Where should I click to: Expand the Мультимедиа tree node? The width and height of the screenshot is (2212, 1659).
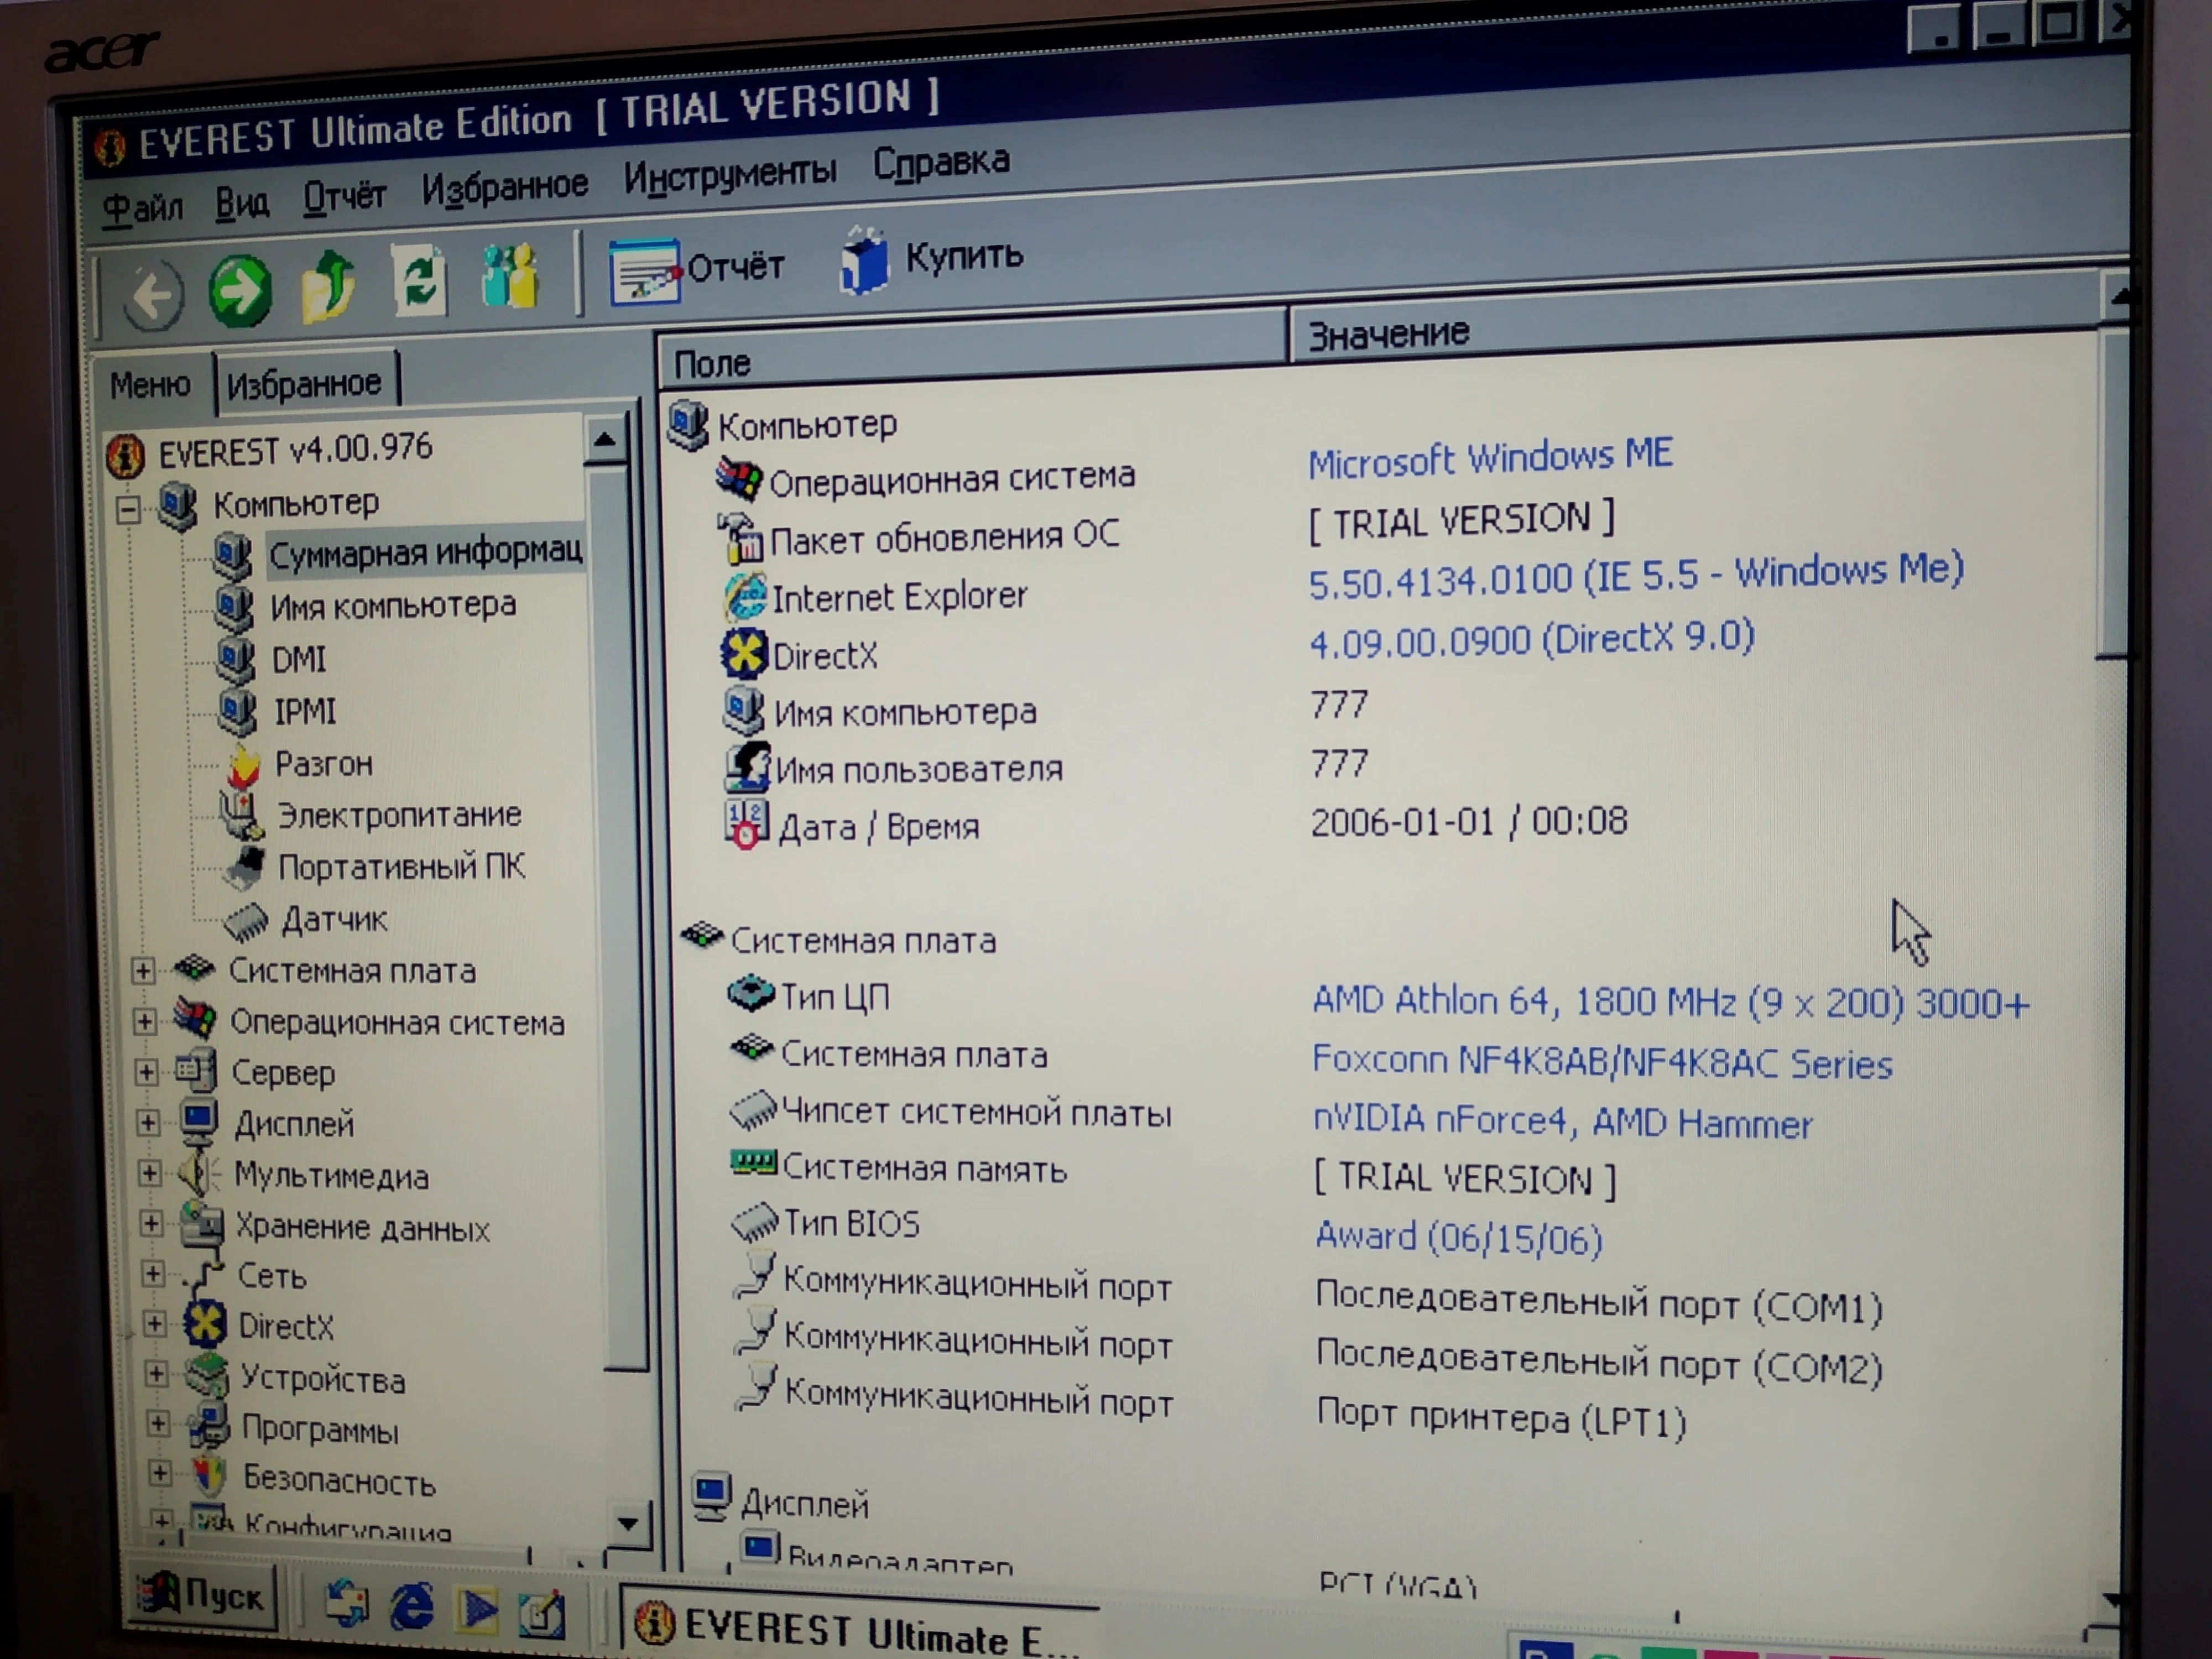click(x=149, y=1173)
